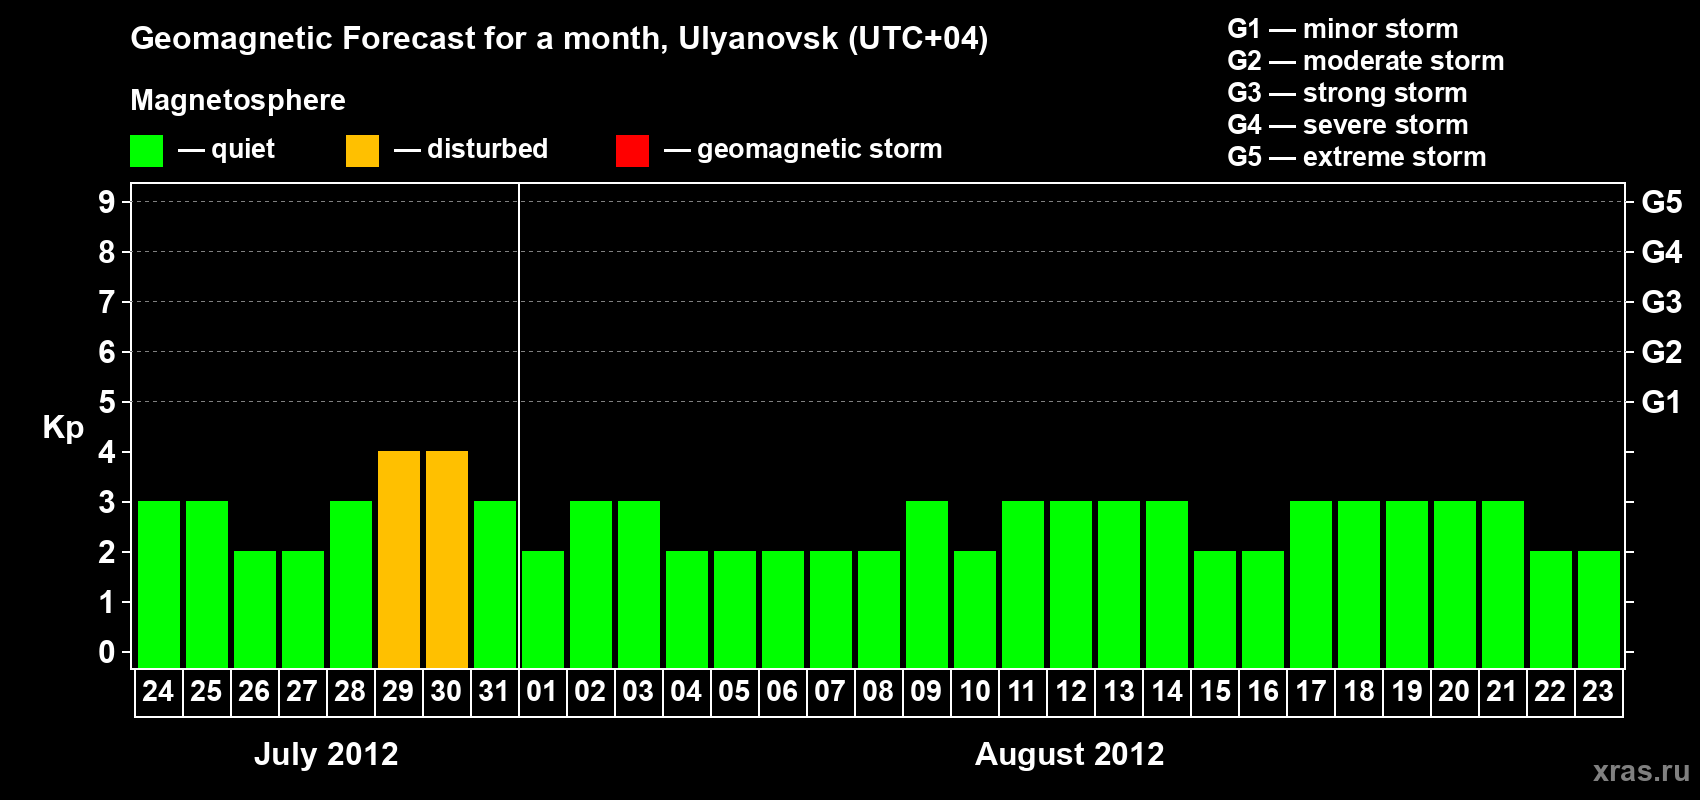Click the date label 07
This screenshot has height=800, width=1700.
pyautogui.click(x=830, y=691)
